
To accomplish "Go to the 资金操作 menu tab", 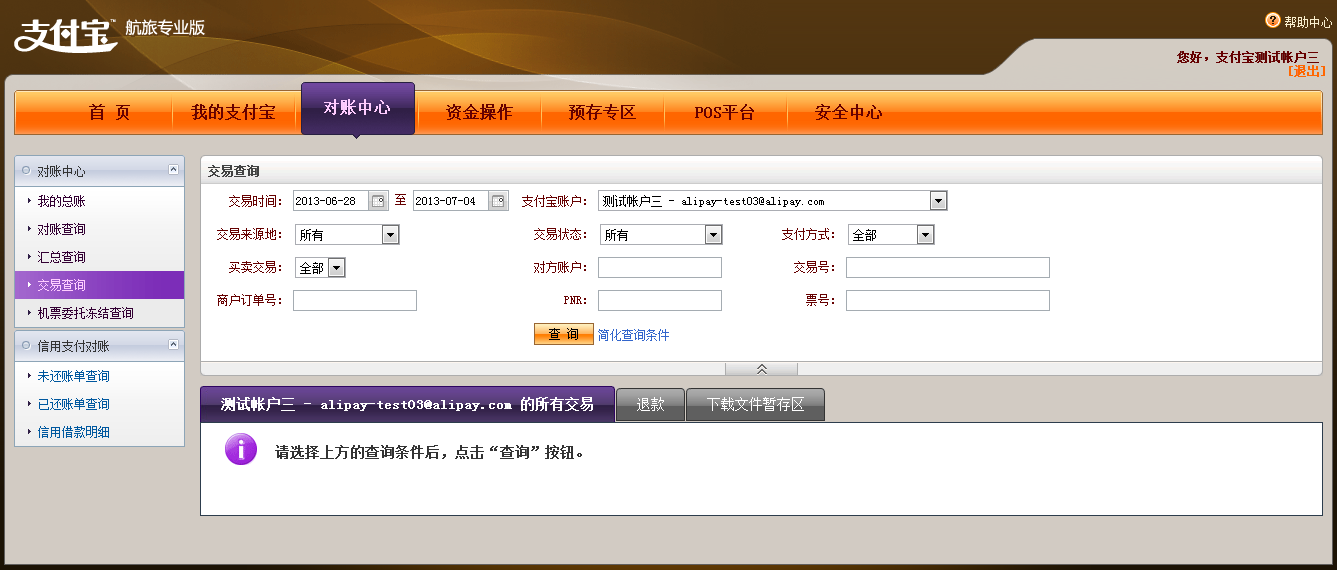I will [x=479, y=112].
